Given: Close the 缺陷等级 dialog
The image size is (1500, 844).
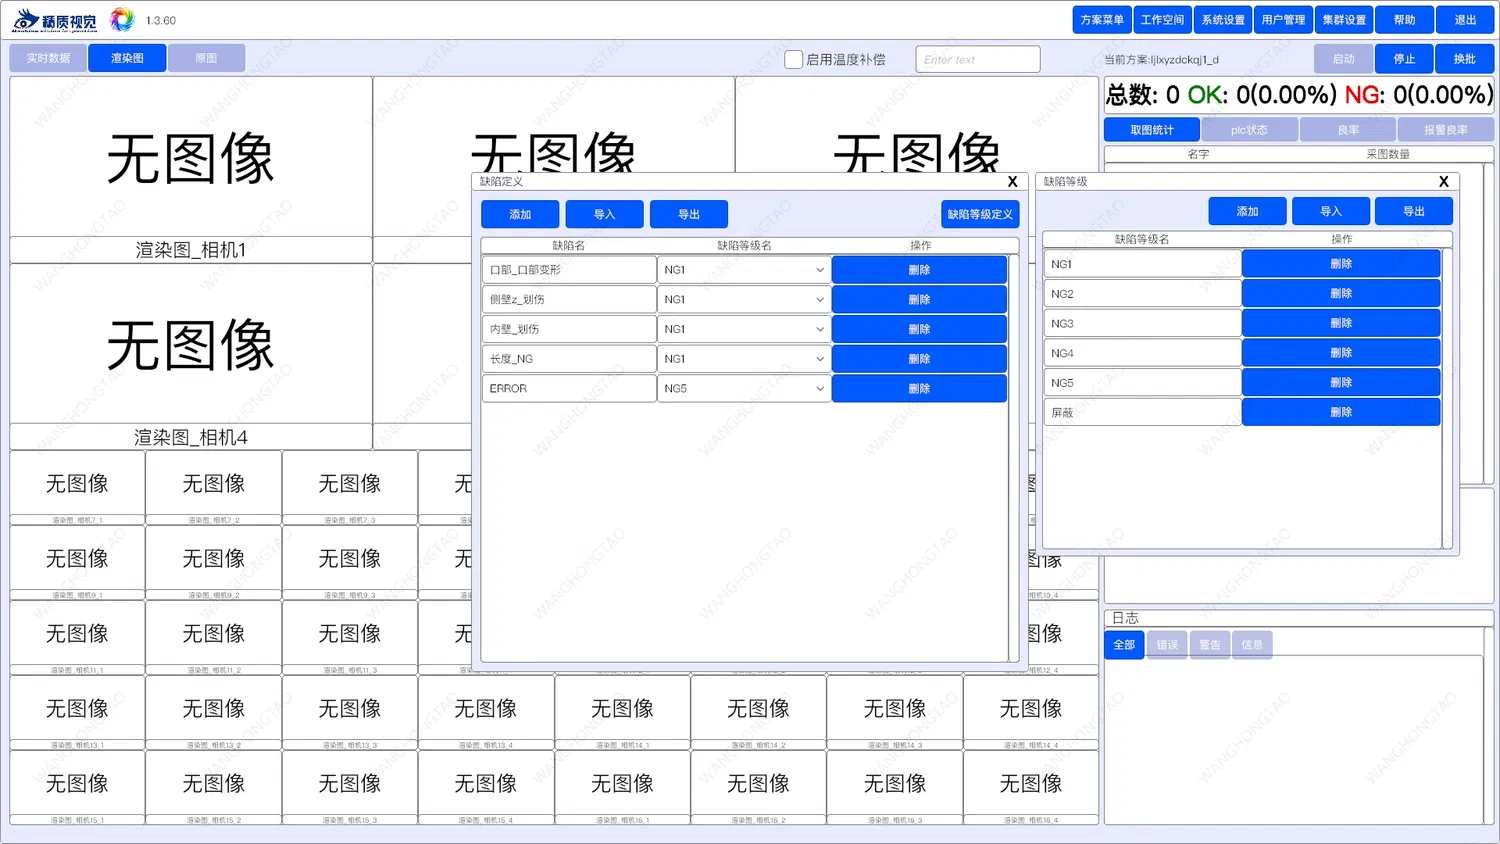Looking at the screenshot, I should pyautogui.click(x=1443, y=182).
